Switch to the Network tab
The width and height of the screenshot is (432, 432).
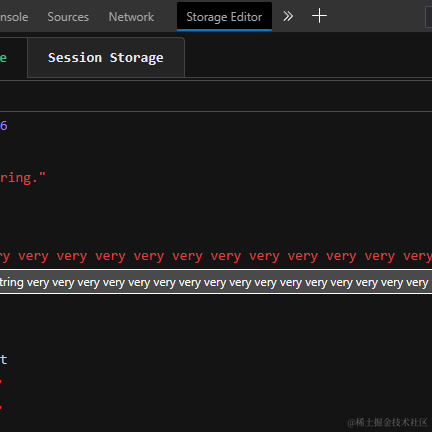(x=131, y=17)
